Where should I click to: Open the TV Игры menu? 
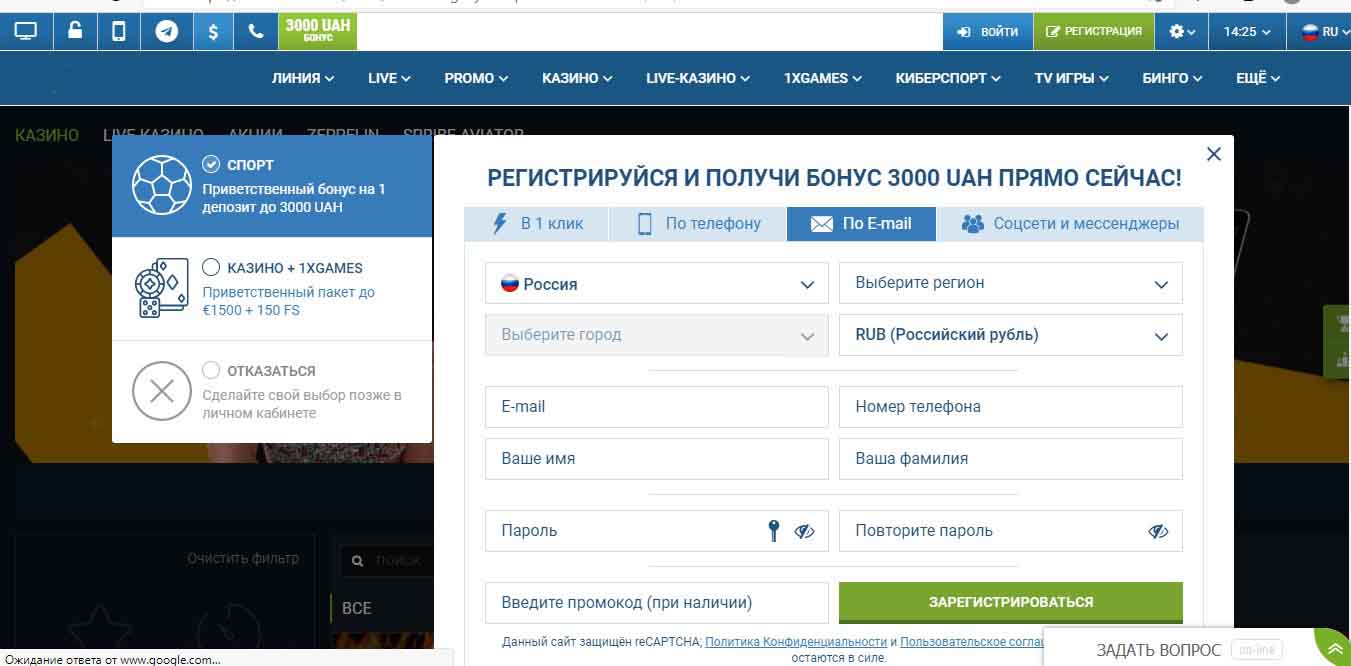(x=1072, y=78)
